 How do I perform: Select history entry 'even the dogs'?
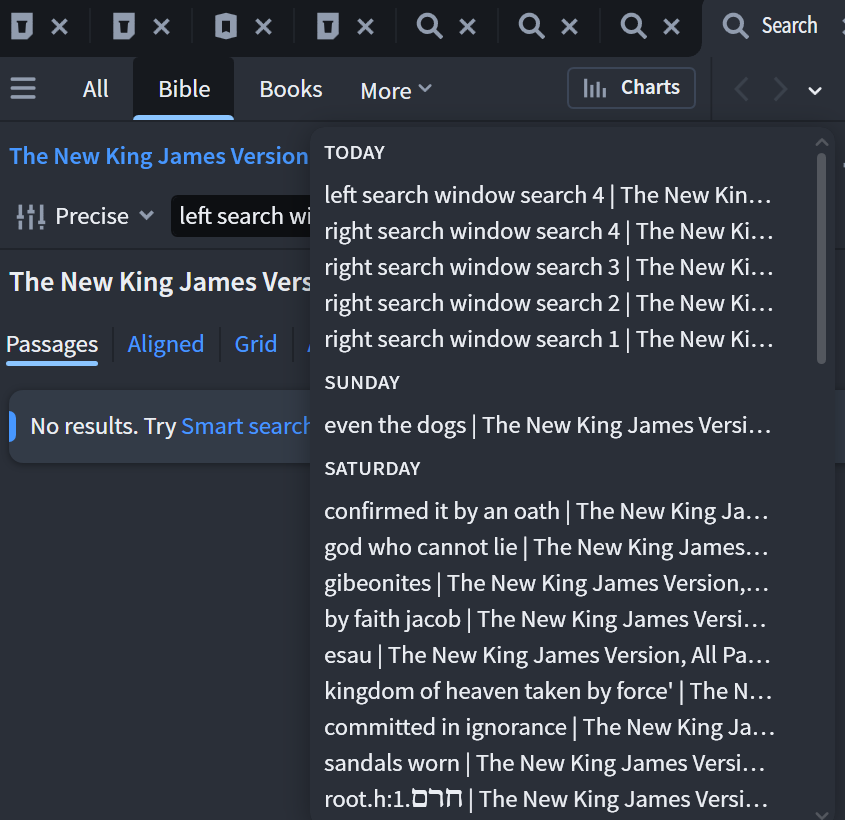[548, 425]
